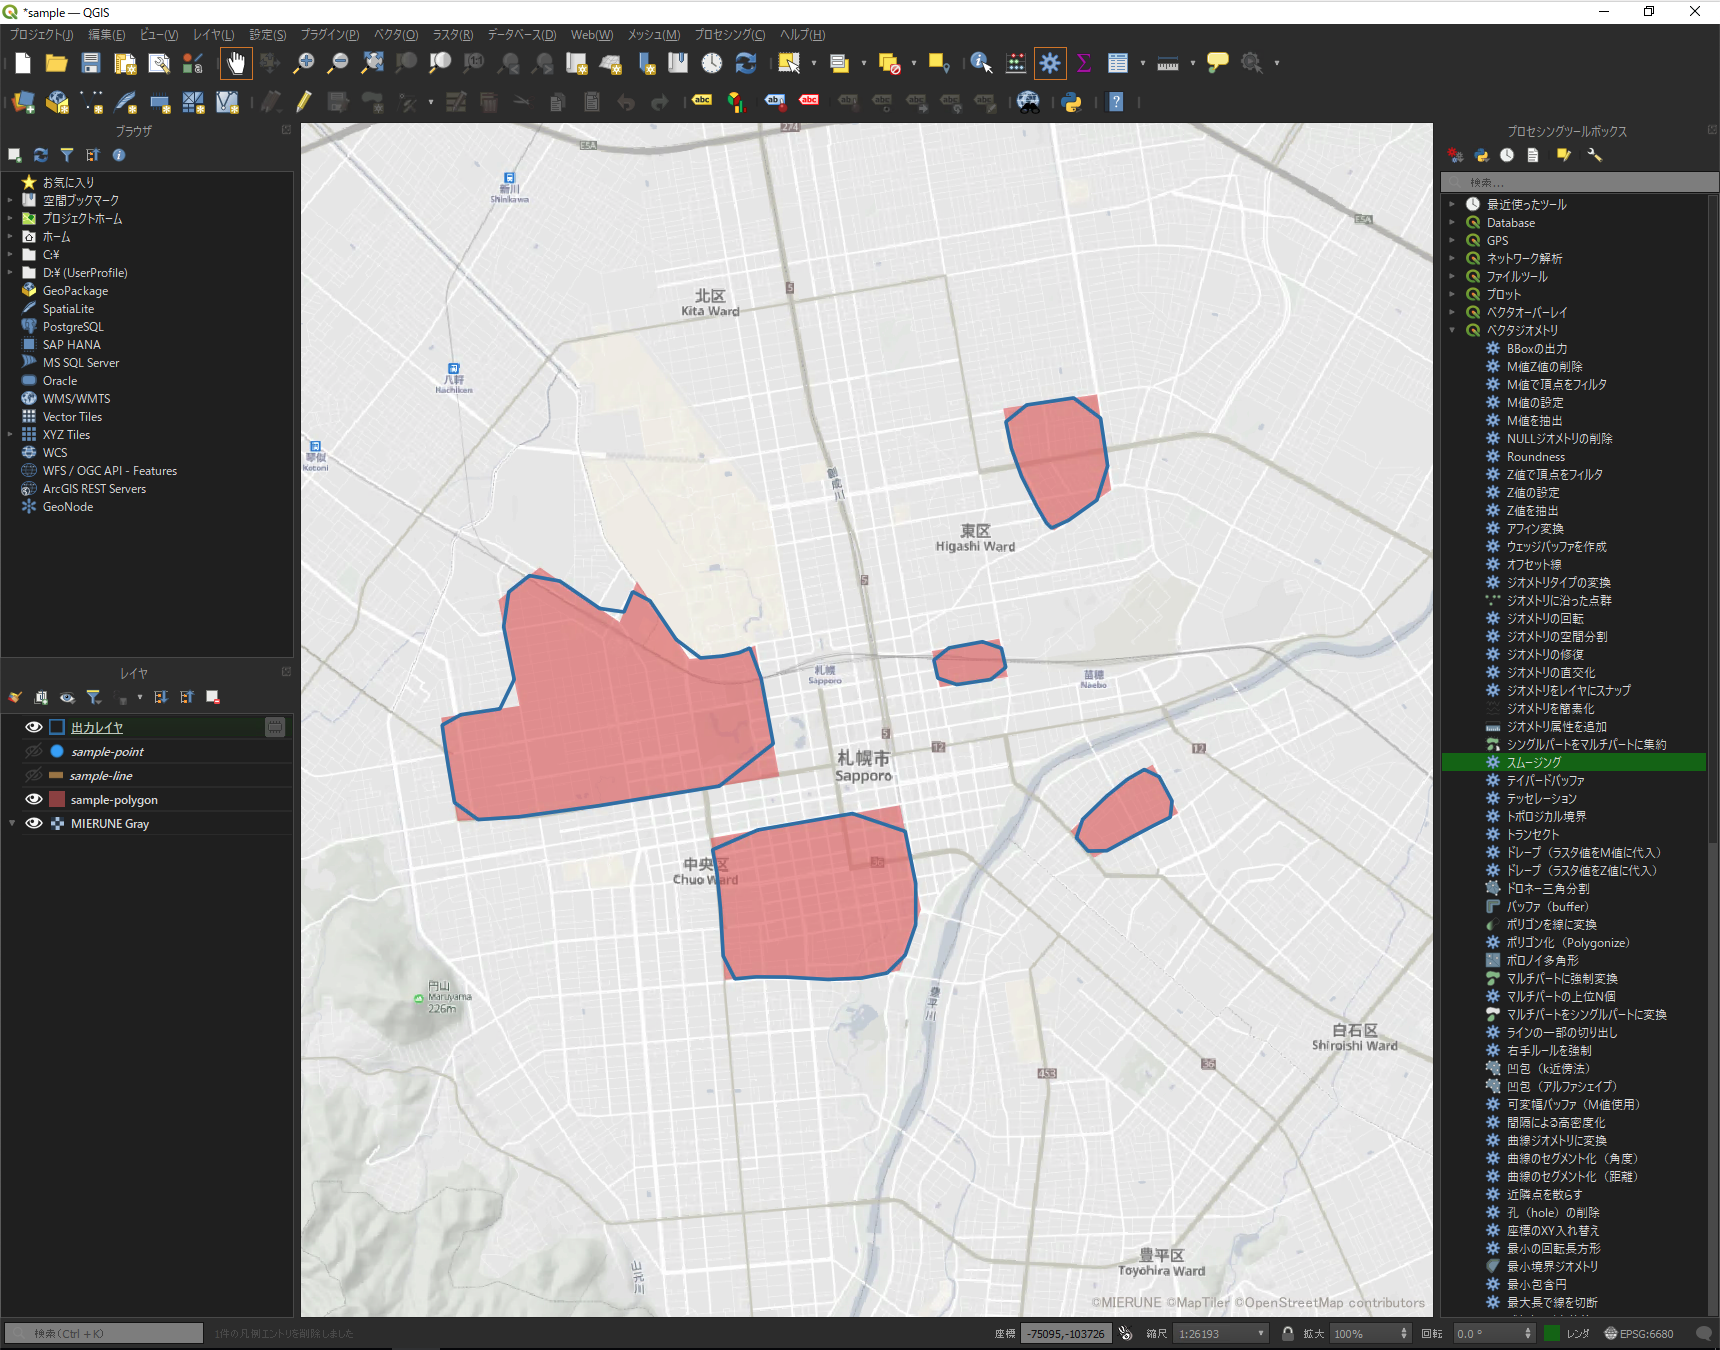Activate the Zoom In magnifier tool
Viewport: 1720px width, 1350px height.
[x=304, y=64]
